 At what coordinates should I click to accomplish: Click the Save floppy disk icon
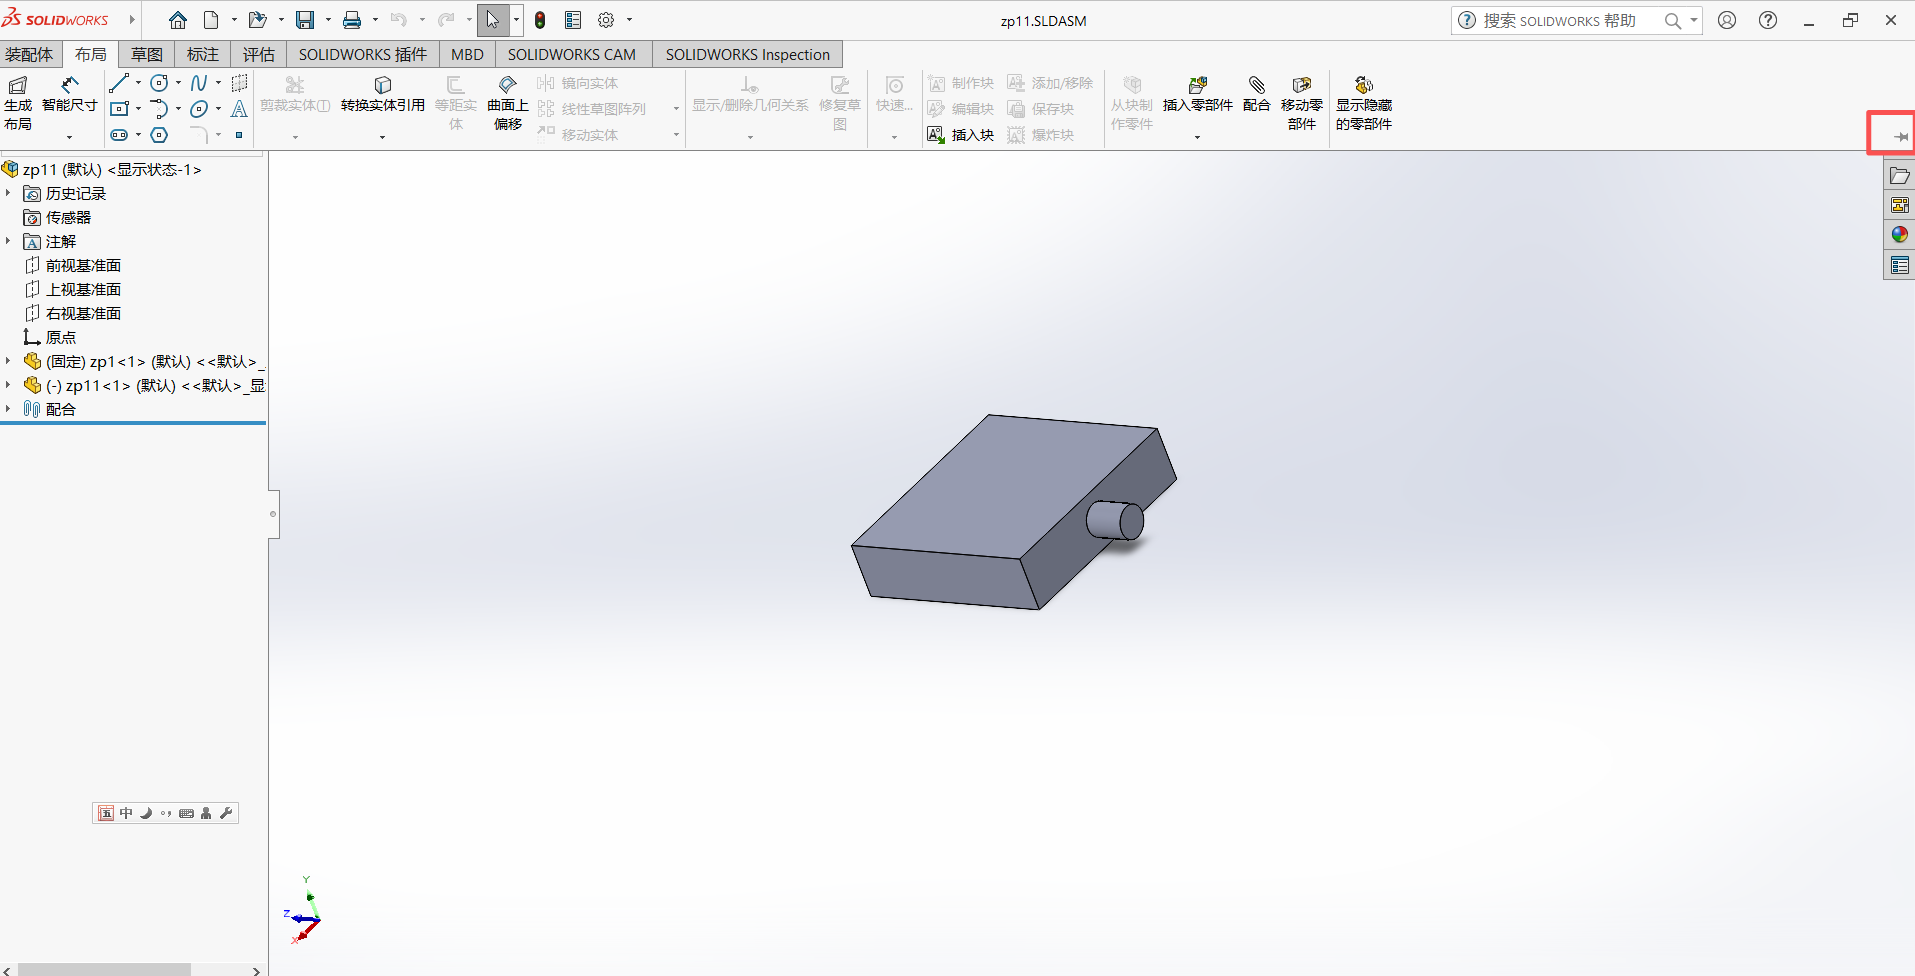click(x=305, y=20)
